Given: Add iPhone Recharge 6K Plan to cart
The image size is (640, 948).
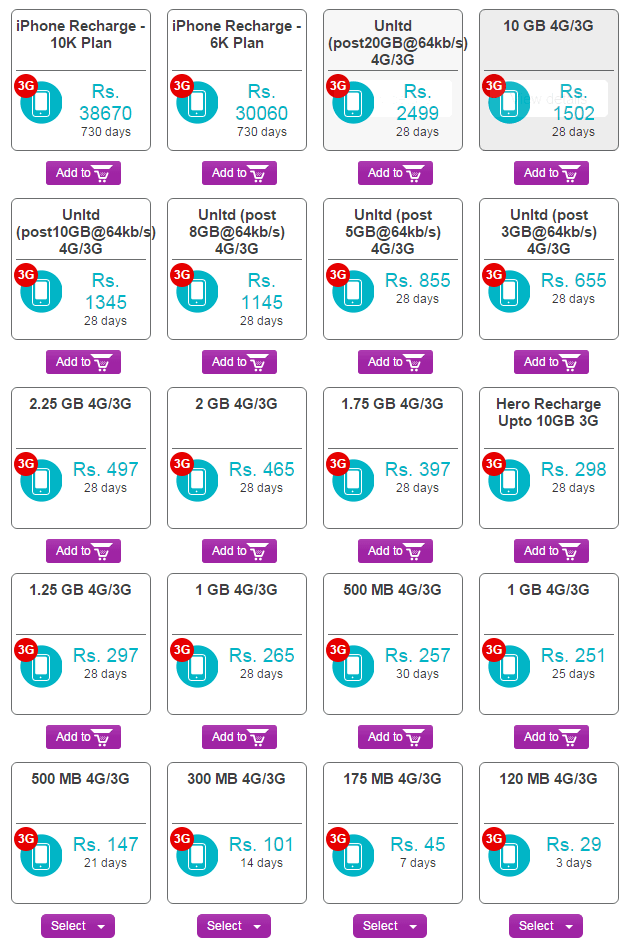Looking at the screenshot, I should pyautogui.click(x=239, y=173).
